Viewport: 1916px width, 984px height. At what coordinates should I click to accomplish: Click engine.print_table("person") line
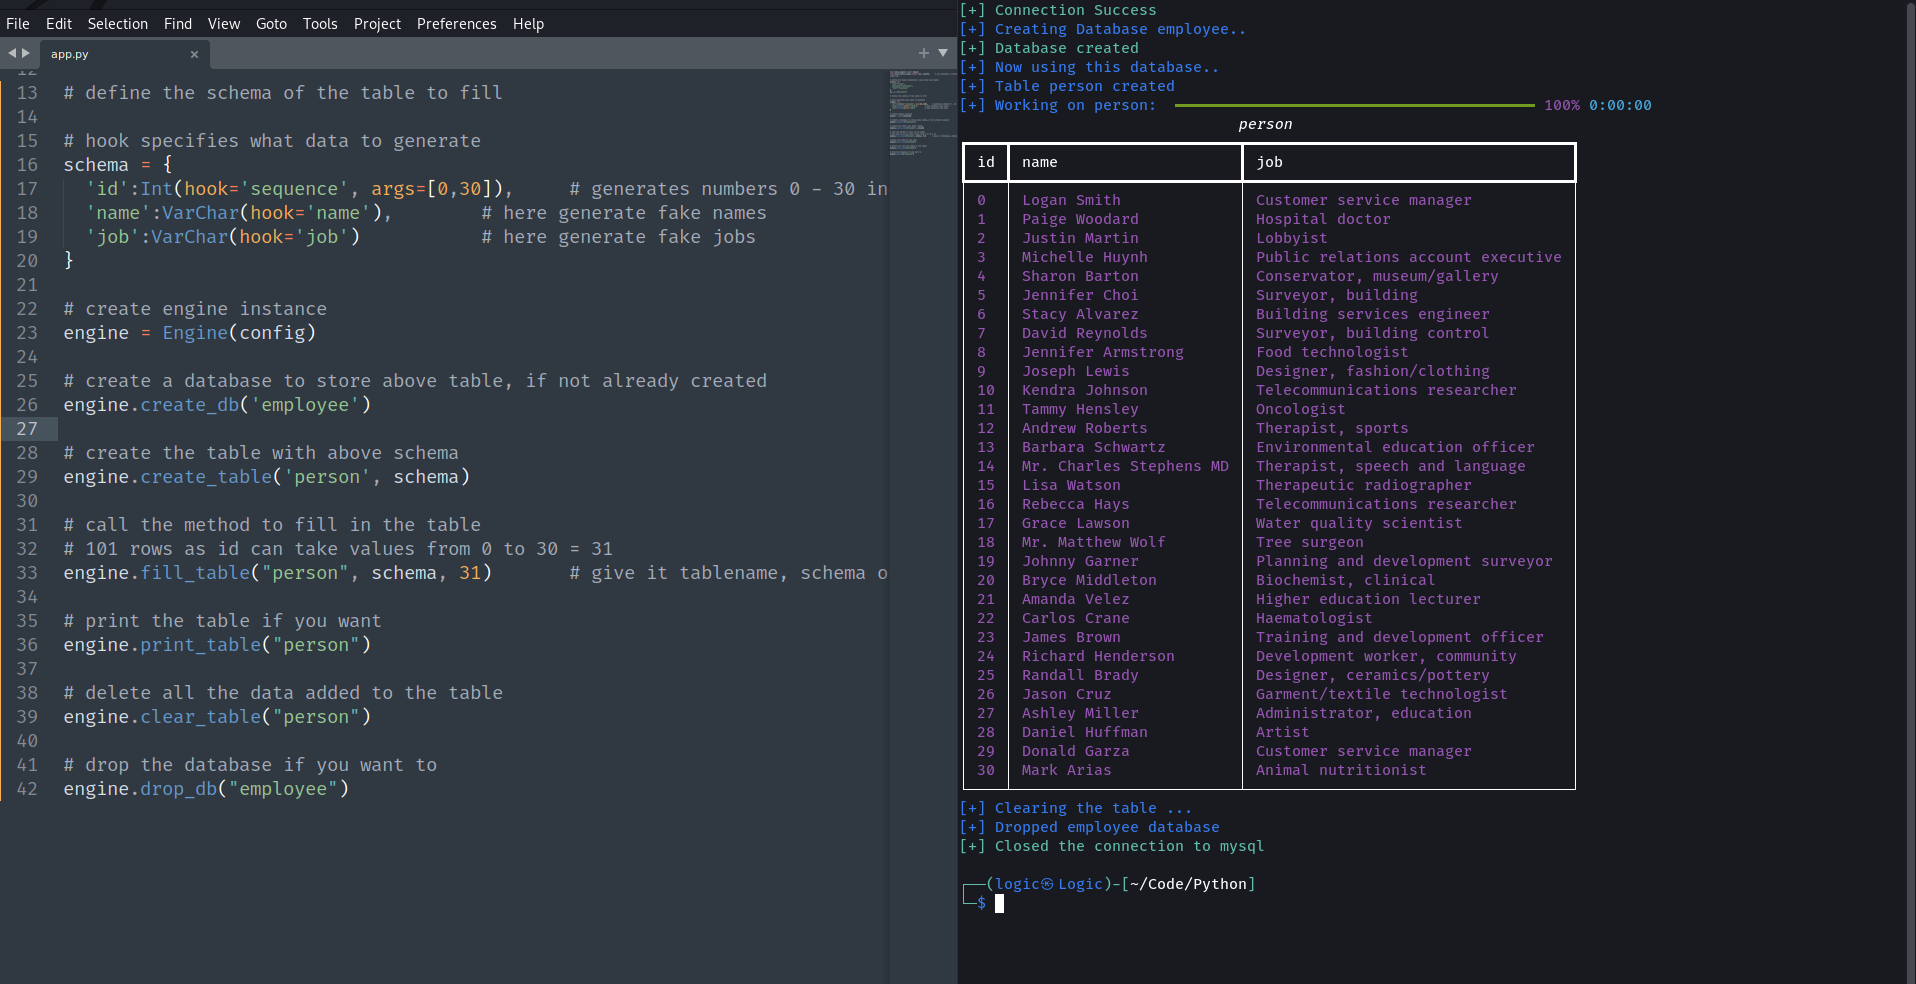[x=217, y=645]
